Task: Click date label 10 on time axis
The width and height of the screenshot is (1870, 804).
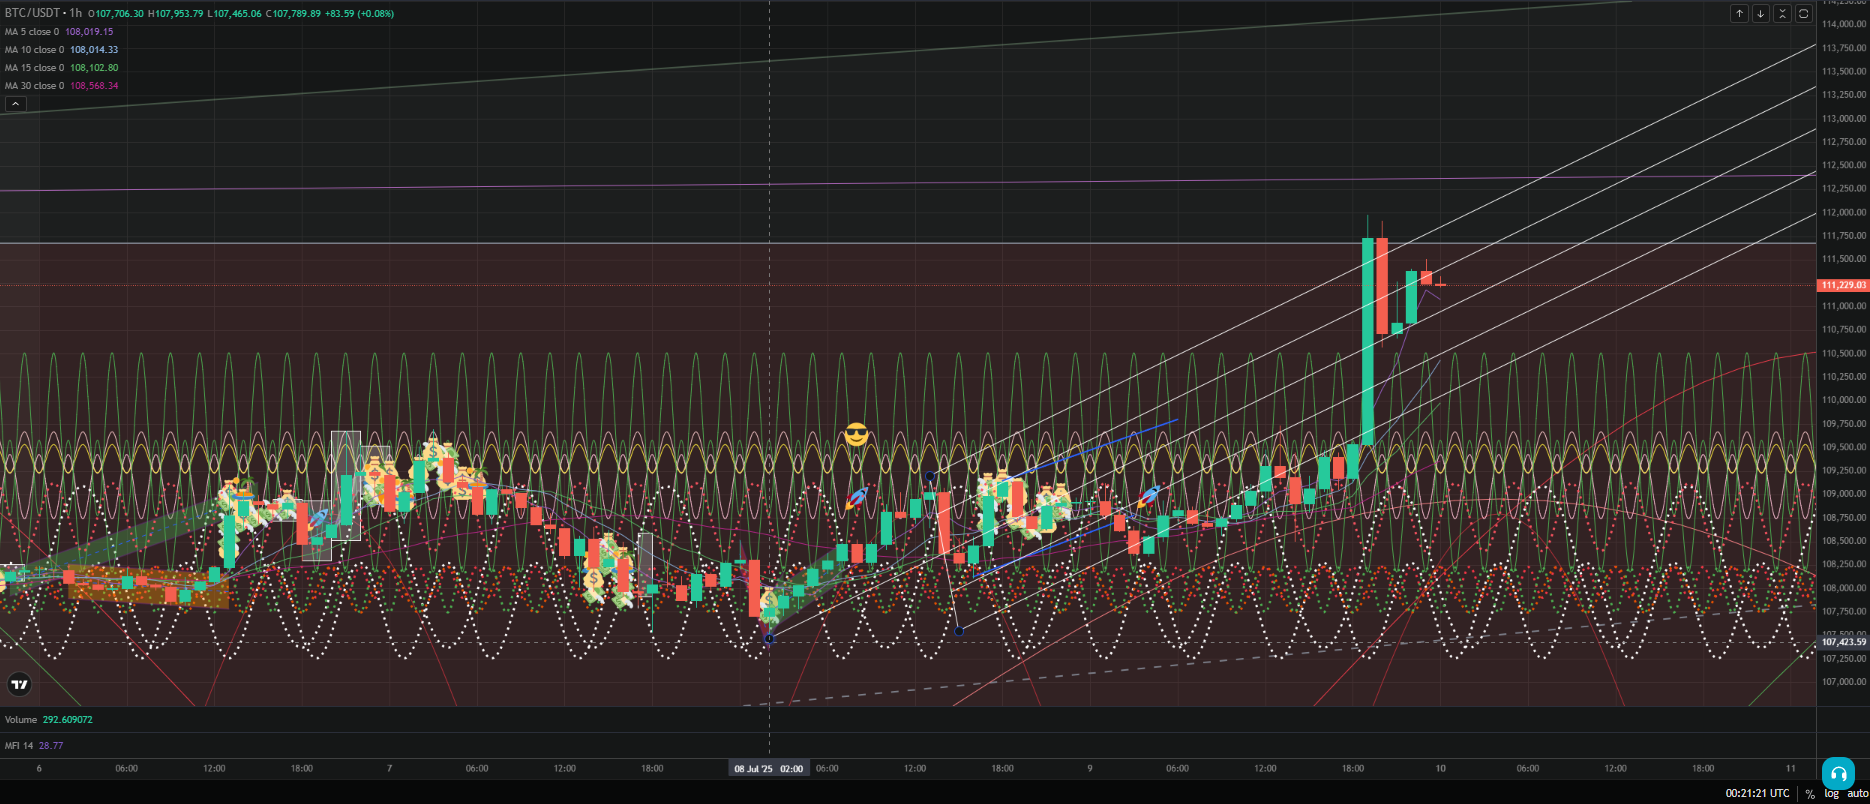Action: pos(1440,769)
